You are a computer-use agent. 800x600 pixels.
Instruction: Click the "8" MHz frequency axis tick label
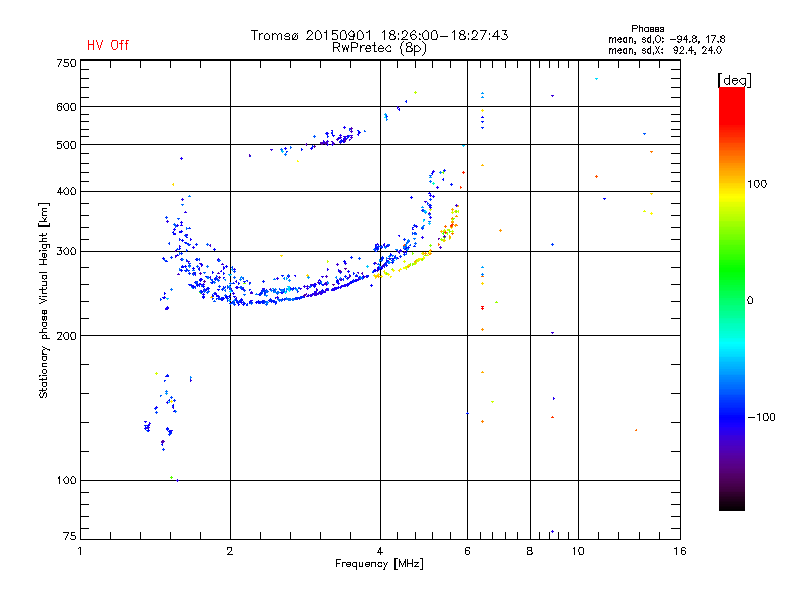pos(530,551)
